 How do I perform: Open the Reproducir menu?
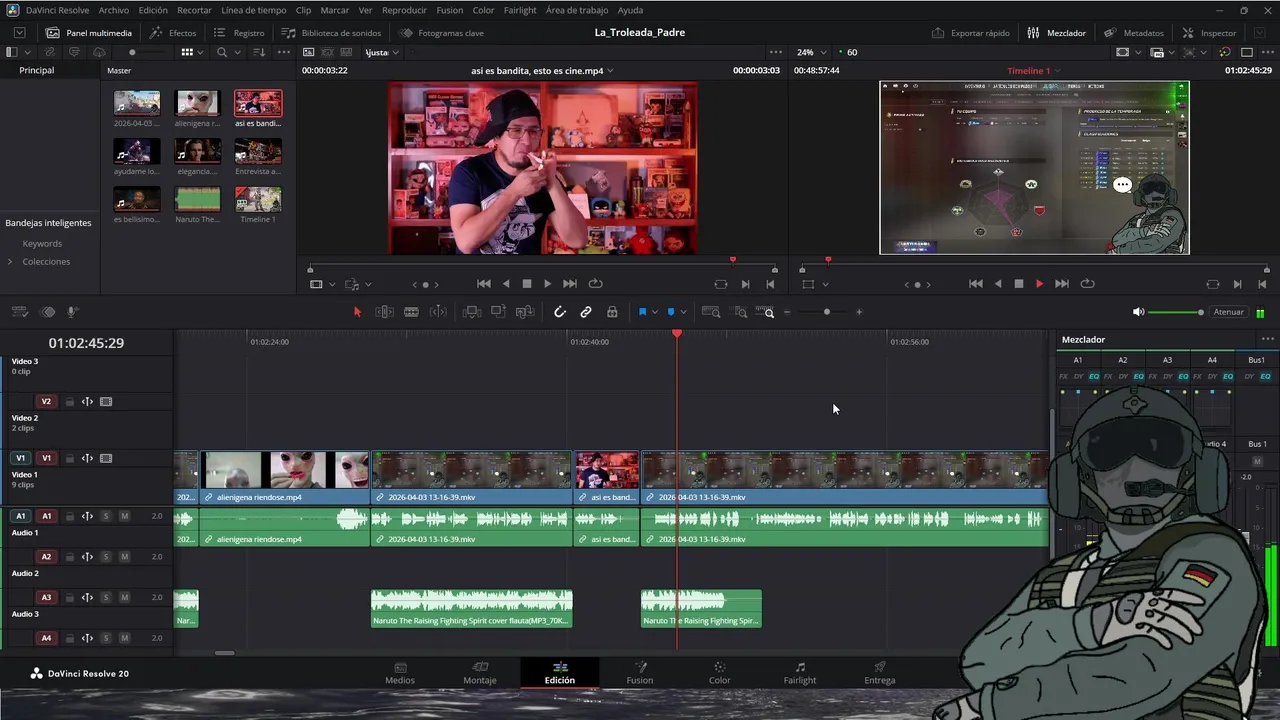click(404, 10)
